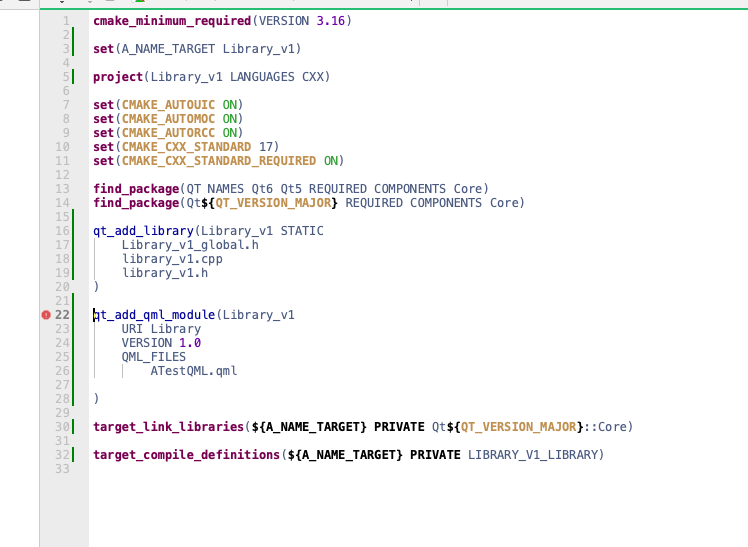Click the ON value after CMAKE_CXX_STANDARD_REQUIRED
This screenshot has width=748, height=547.
tap(331, 161)
